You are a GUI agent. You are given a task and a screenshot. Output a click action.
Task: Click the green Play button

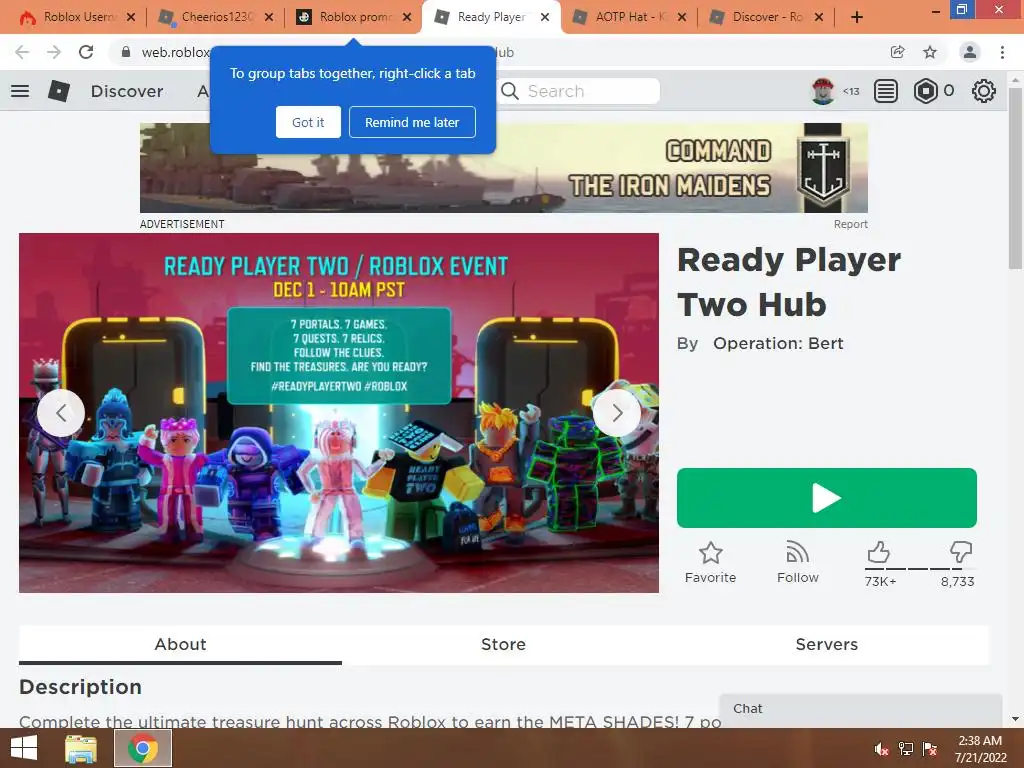pos(827,498)
